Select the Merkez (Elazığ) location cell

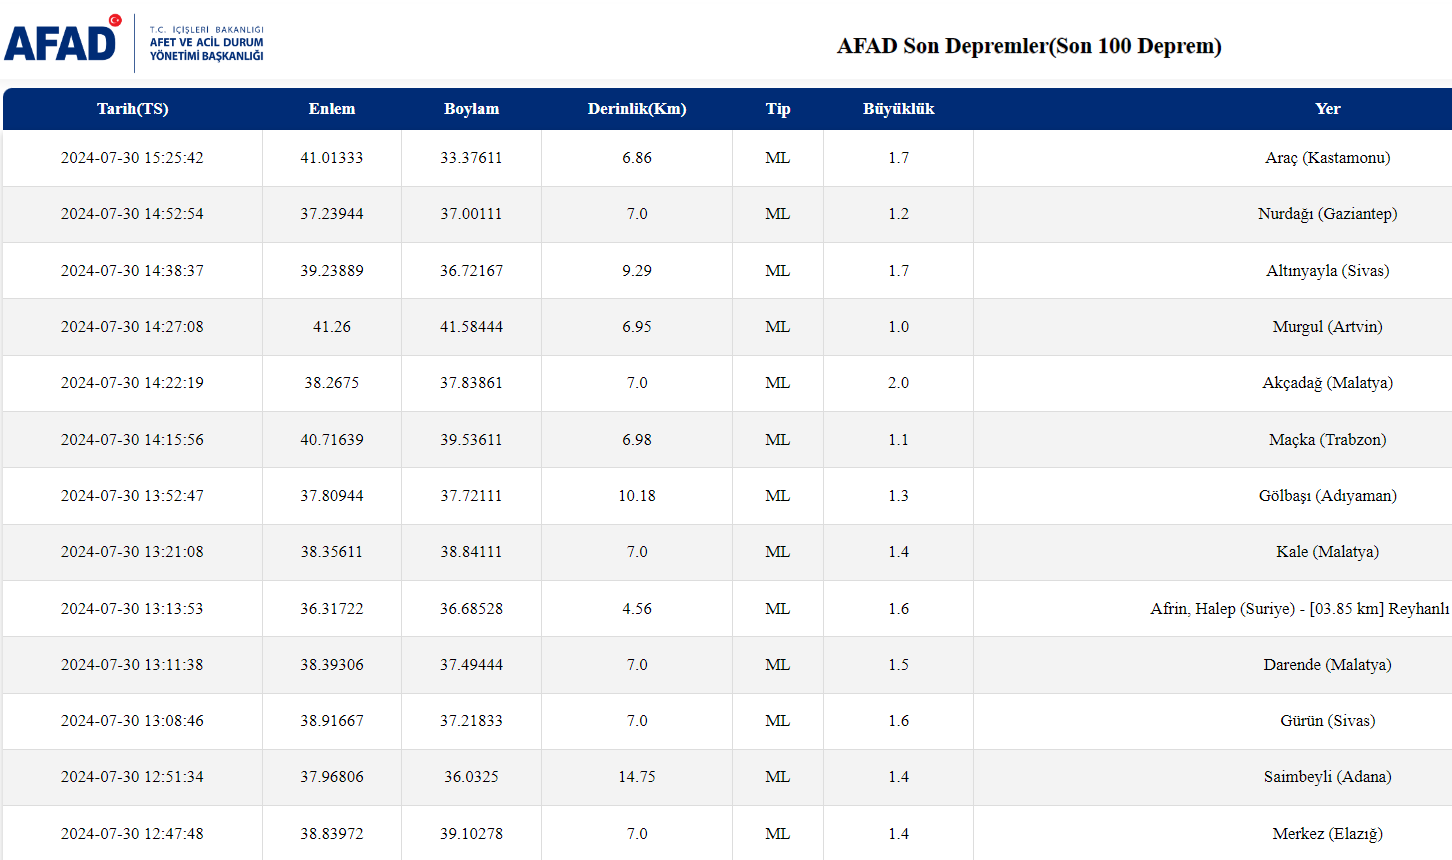point(1328,834)
